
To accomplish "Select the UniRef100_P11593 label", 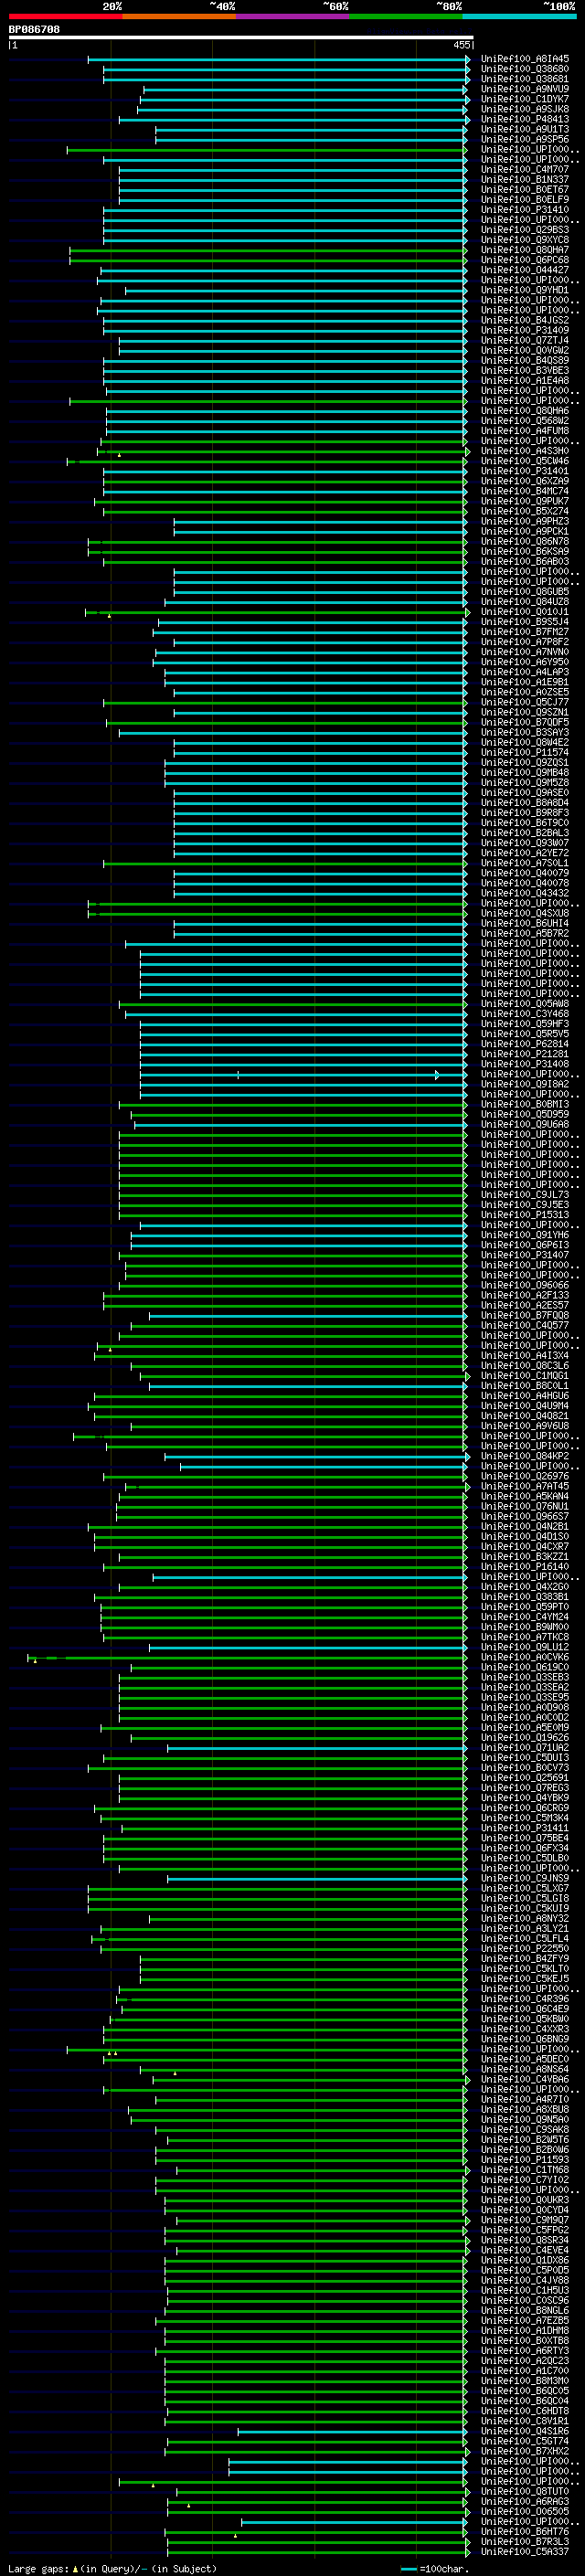I will tap(524, 2160).
